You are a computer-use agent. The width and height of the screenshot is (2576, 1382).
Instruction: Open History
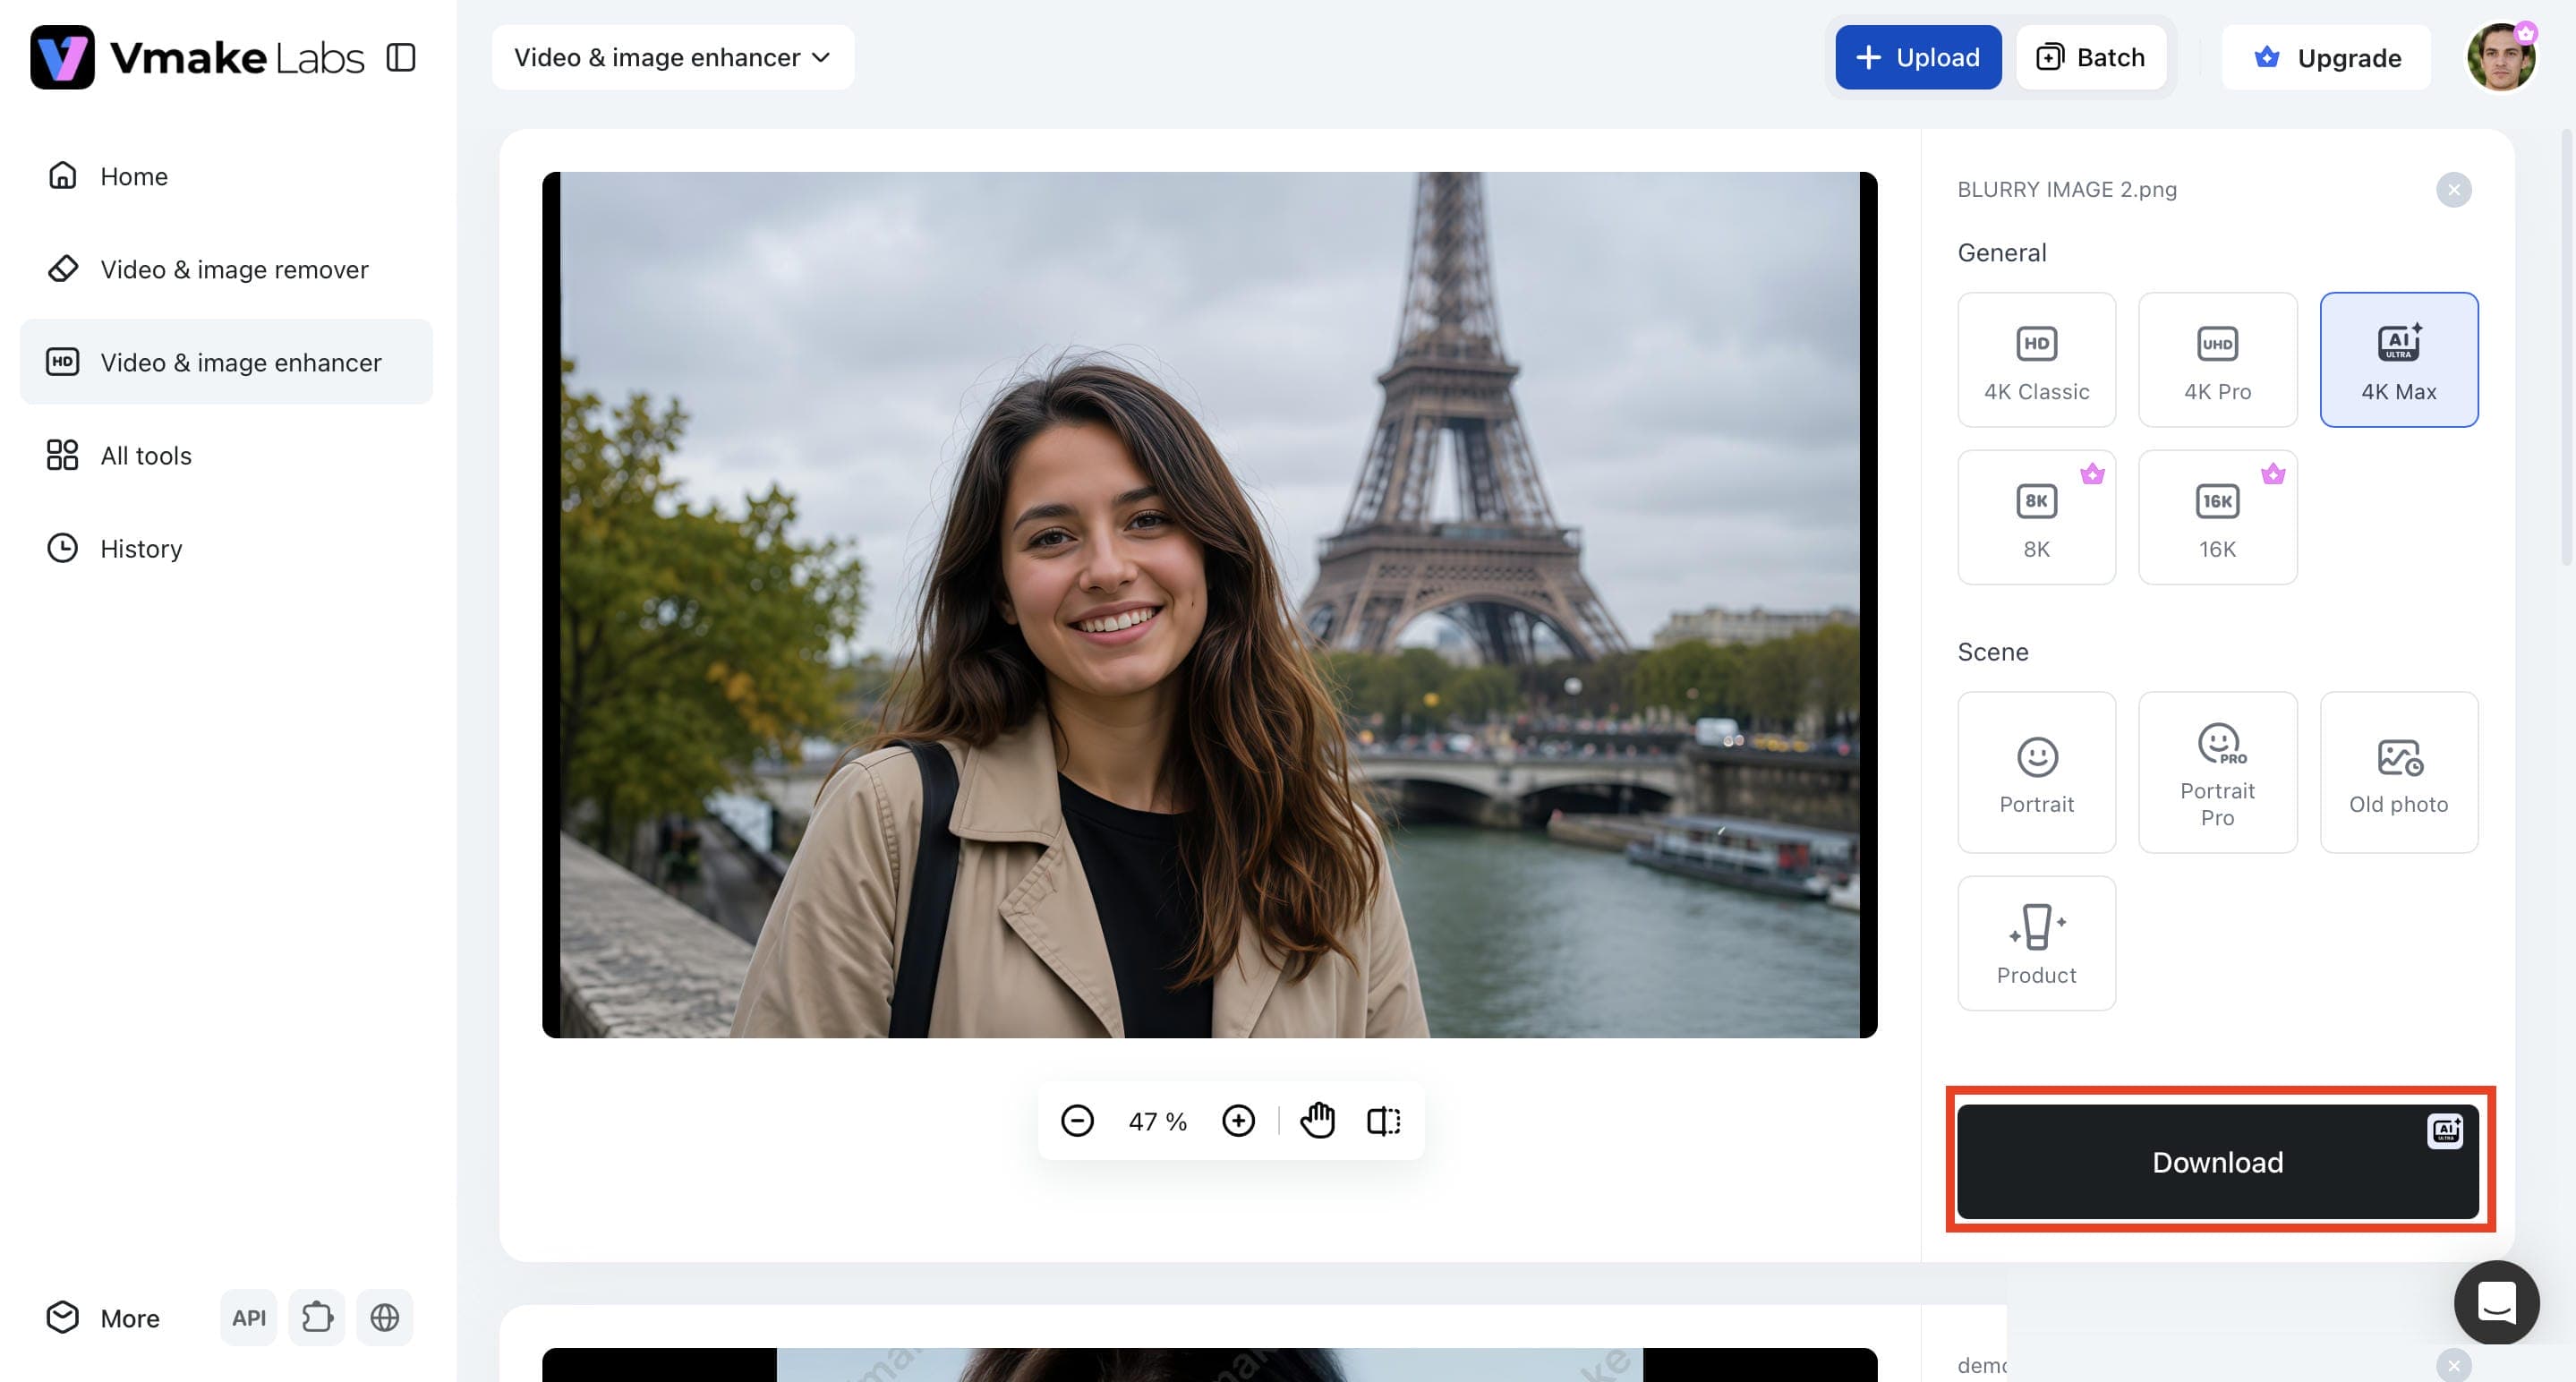click(x=226, y=548)
